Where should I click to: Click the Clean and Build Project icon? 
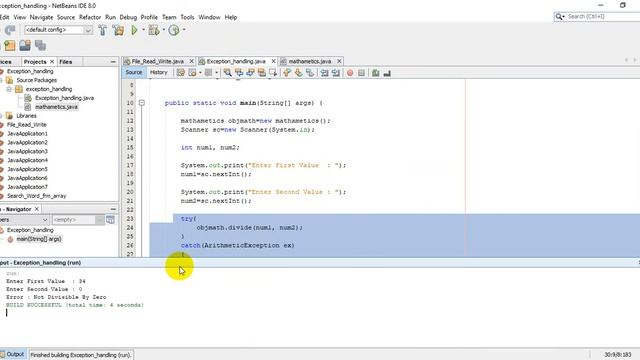click(x=118, y=30)
